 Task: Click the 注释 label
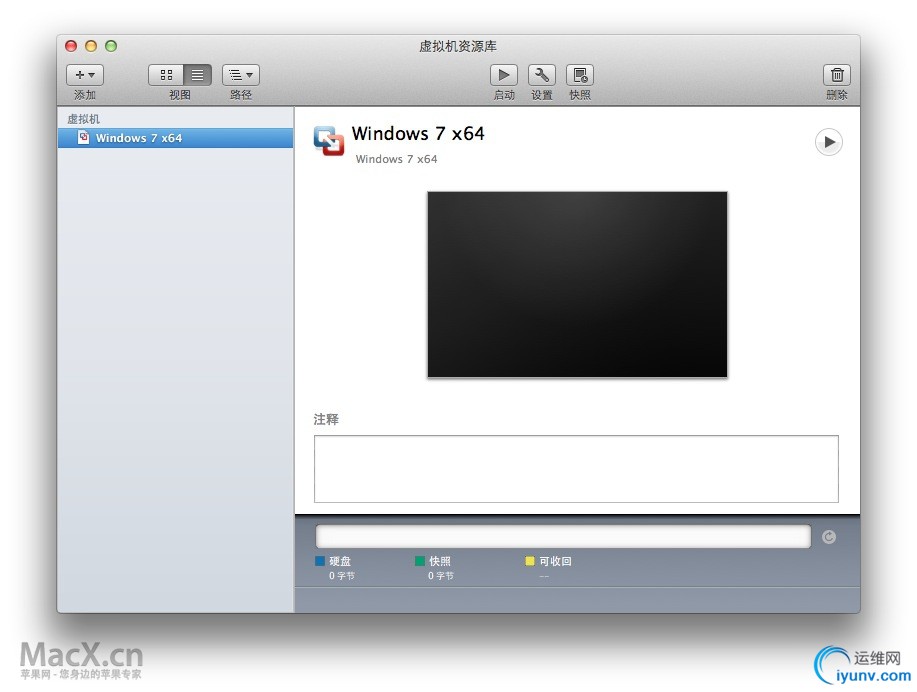click(x=326, y=419)
